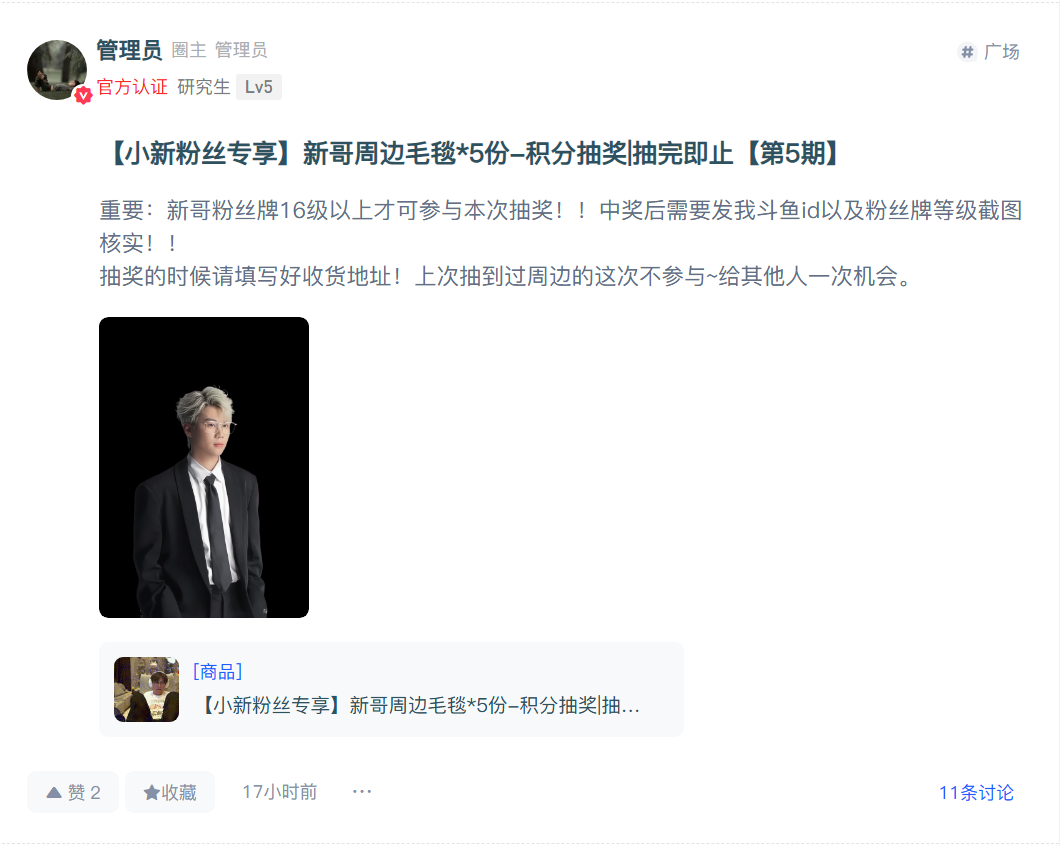Click the red verified badge on avatar
The image size is (1060, 846).
[x=83, y=95]
